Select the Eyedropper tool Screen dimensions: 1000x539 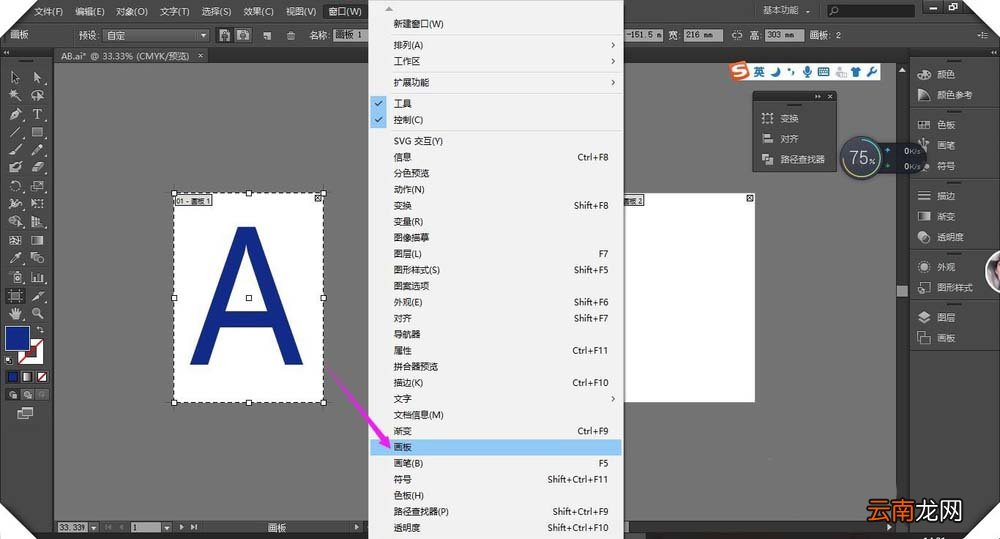15,258
